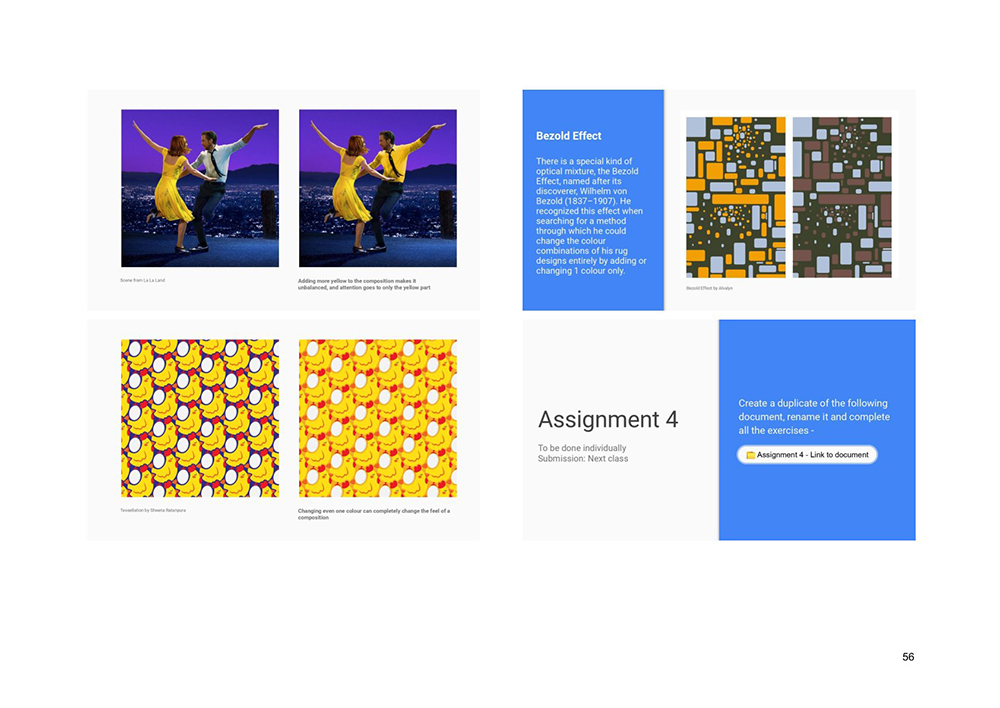Click the "Adding more yellow to the composition" caption
This screenshot has width=1000, height=708.
click(364, 284)
